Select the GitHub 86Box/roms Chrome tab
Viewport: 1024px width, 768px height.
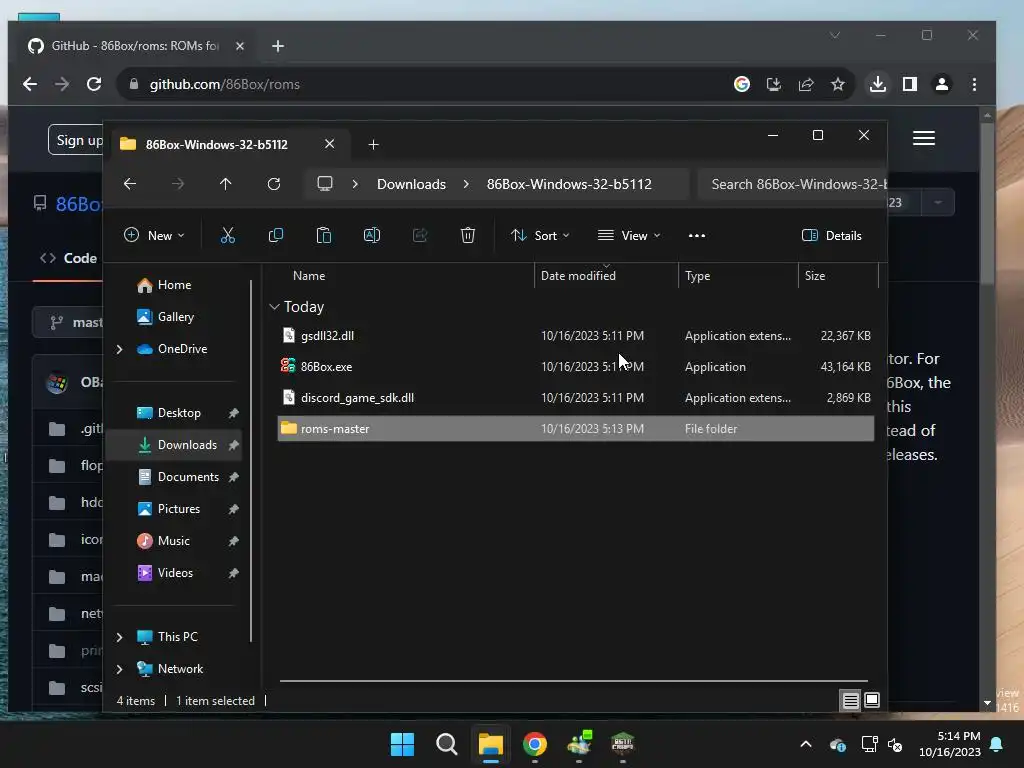click(134, 46)
